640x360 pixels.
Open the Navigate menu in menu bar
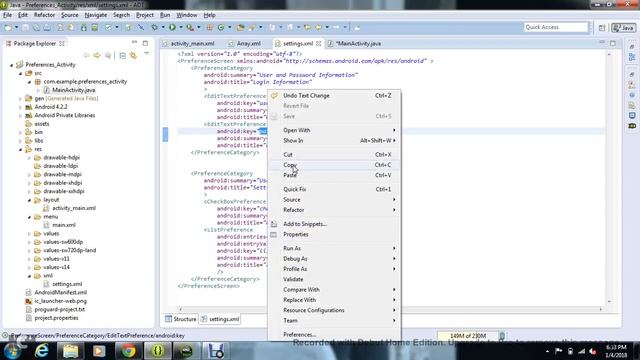96,15
